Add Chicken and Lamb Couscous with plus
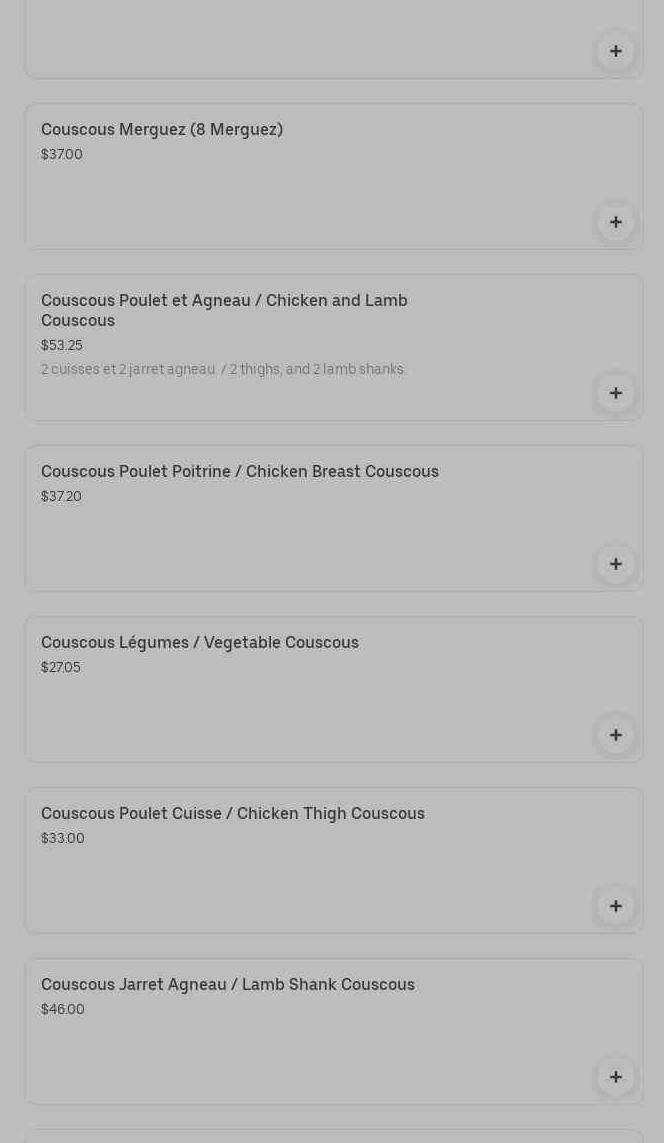Viewport: 664px width, 1143px height. 616,393
